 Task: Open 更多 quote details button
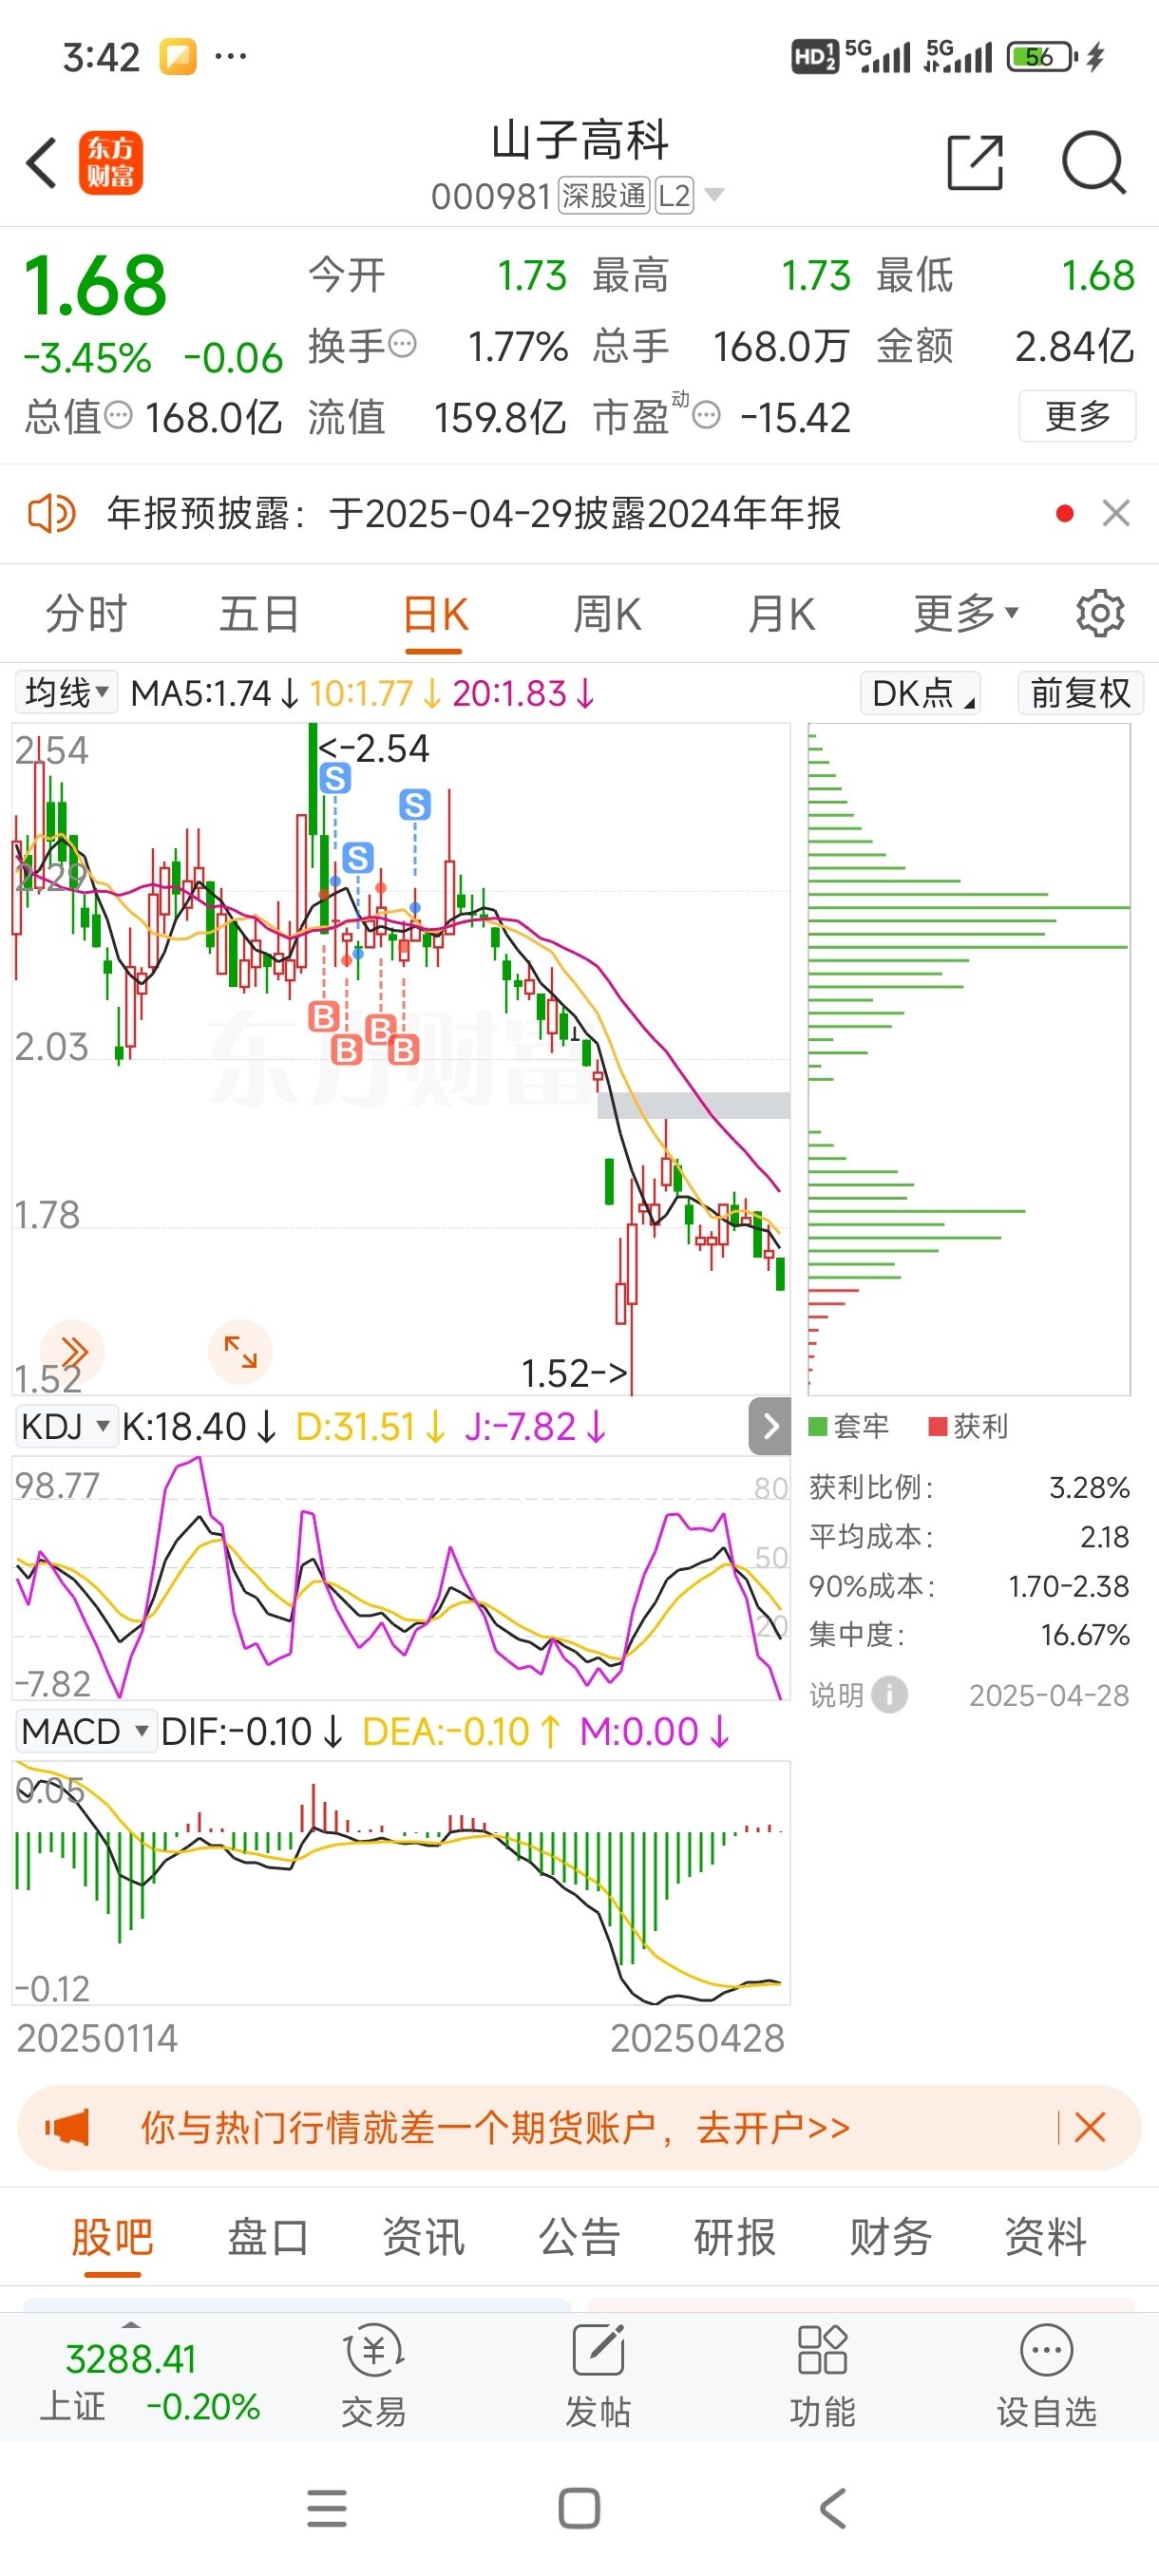[x=1077, y=415]
